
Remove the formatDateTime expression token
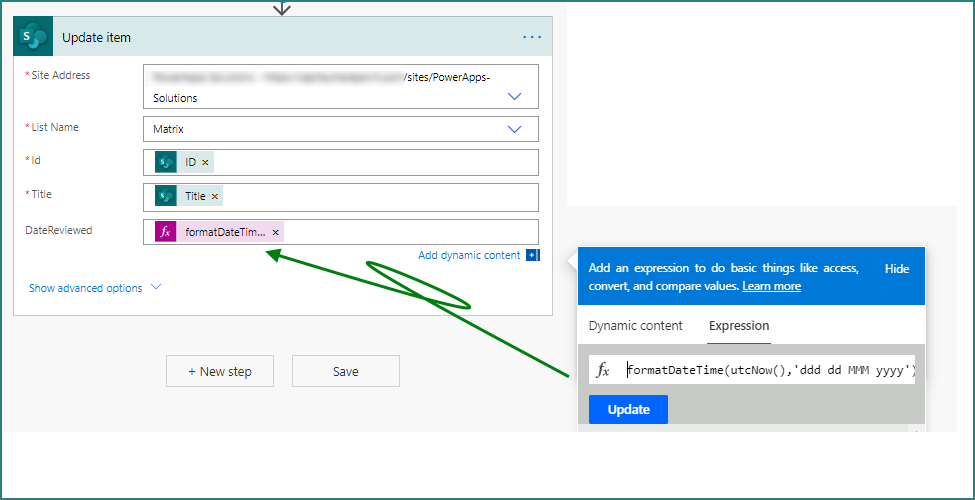pos(275,233)
